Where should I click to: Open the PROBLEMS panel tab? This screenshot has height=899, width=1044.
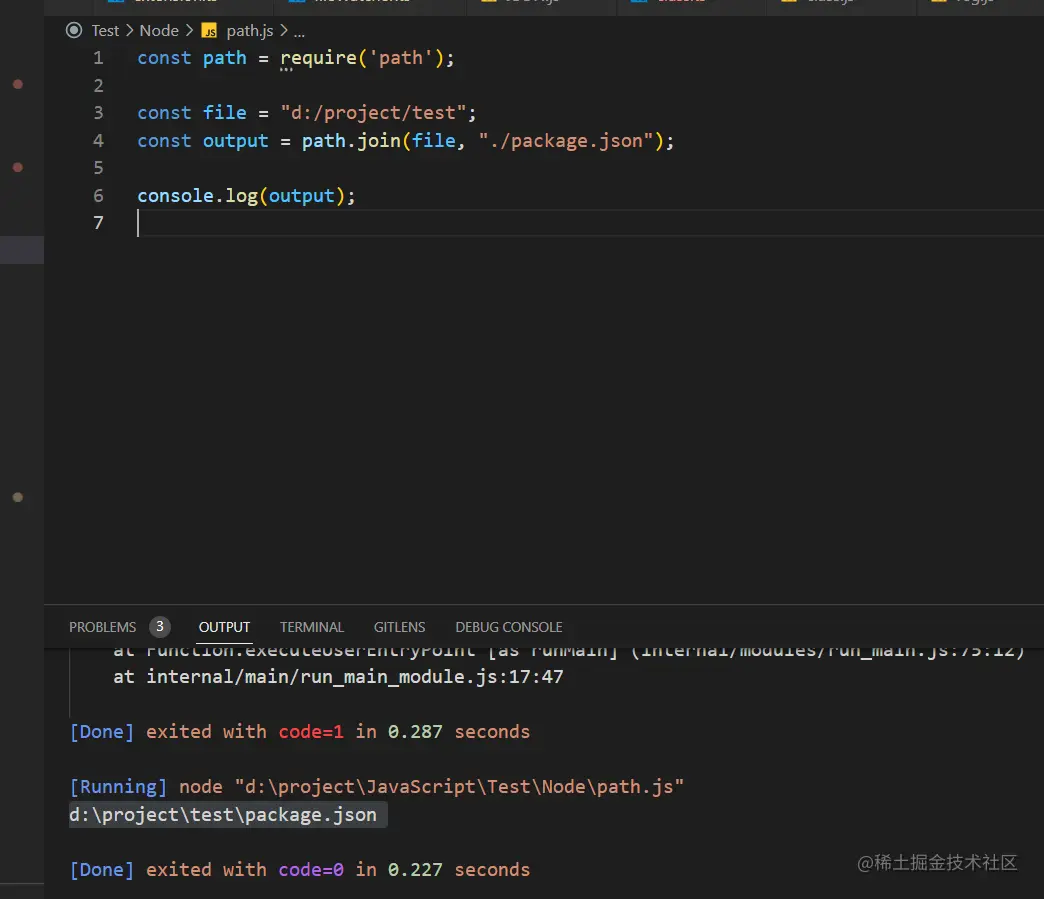102,627
